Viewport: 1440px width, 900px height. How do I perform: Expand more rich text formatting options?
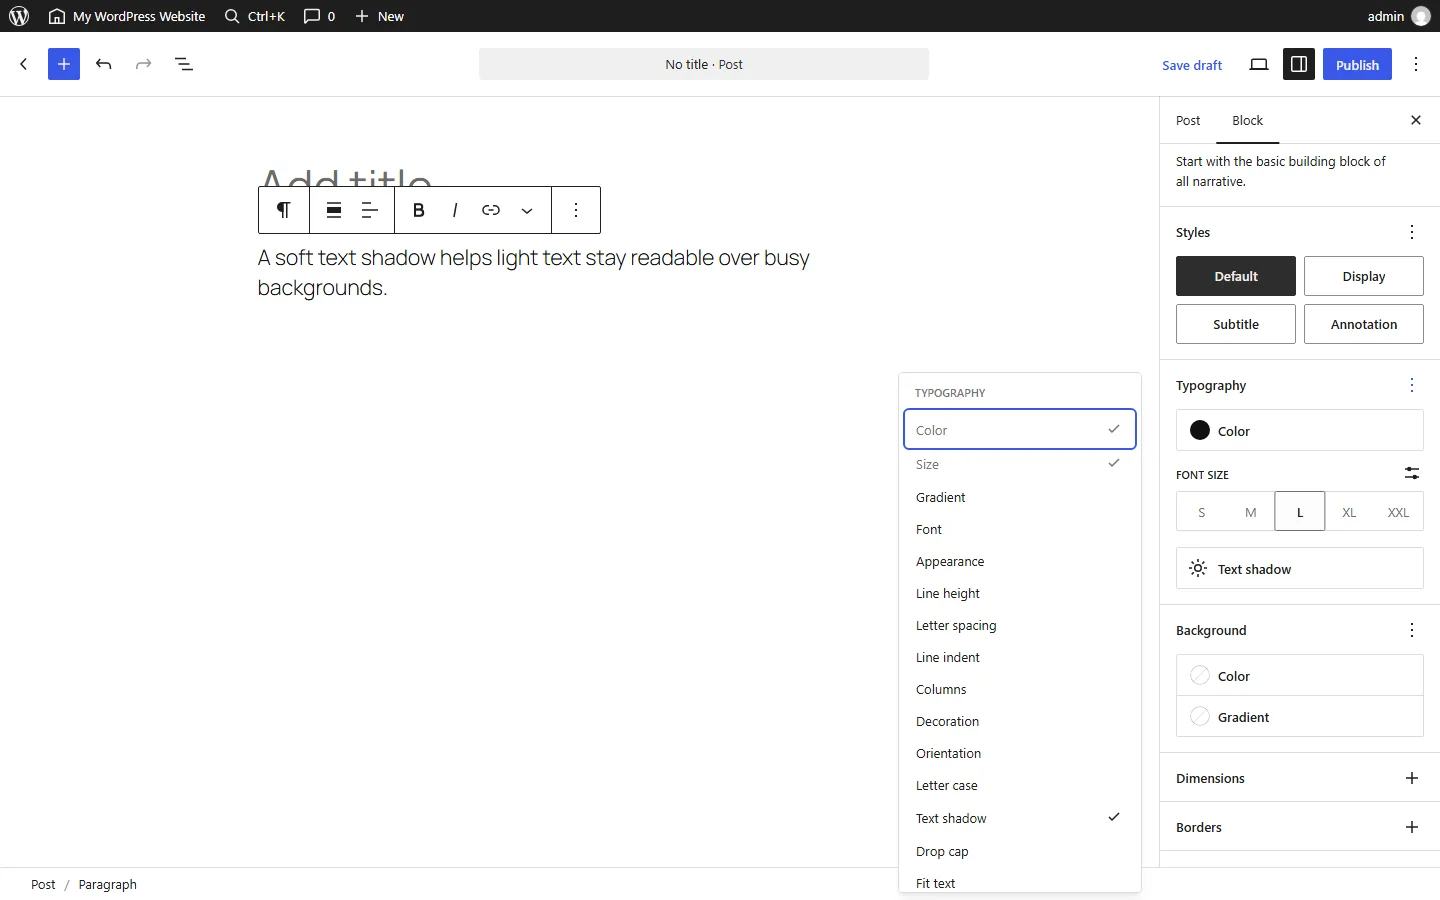[x=527, y=210]
